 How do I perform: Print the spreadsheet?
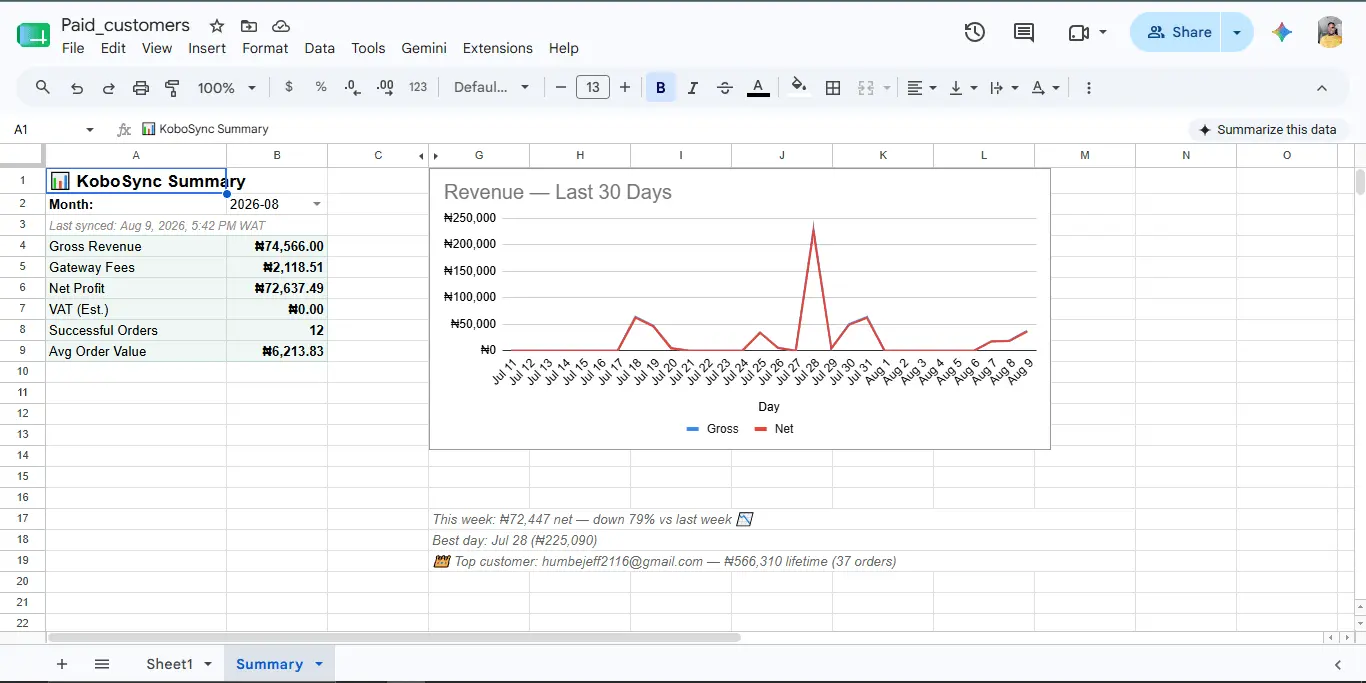click(x=141, y=88)
